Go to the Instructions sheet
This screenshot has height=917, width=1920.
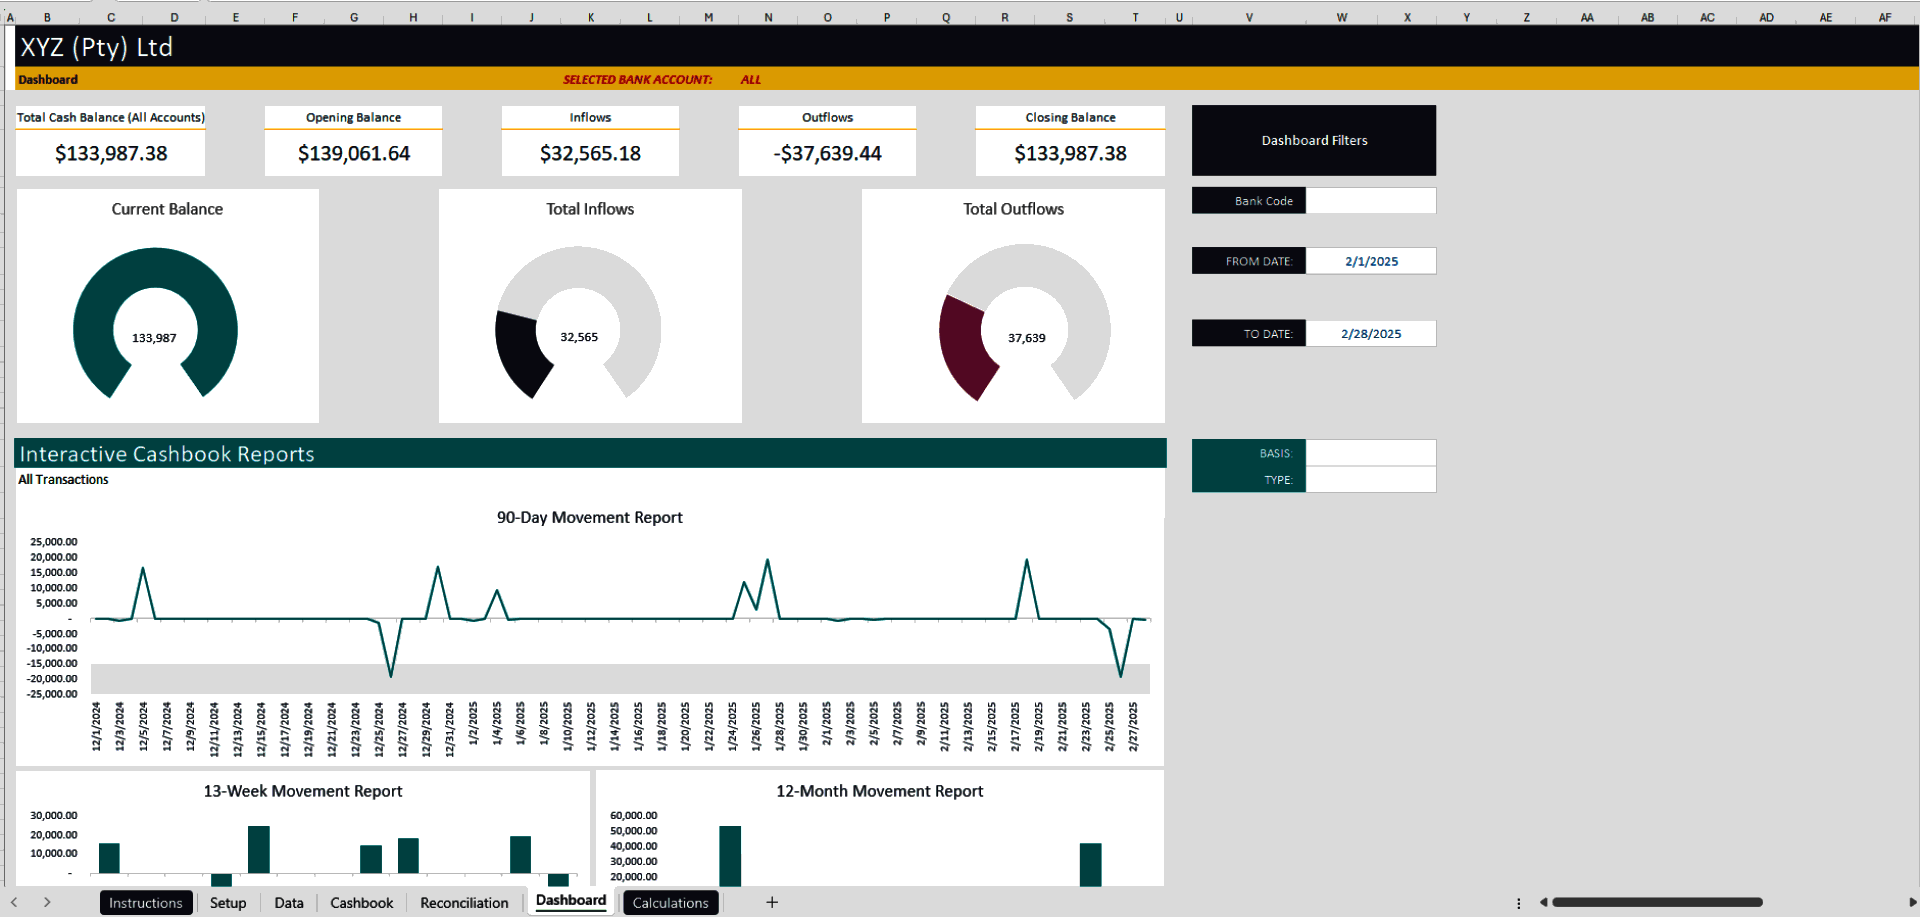[146, 902]
